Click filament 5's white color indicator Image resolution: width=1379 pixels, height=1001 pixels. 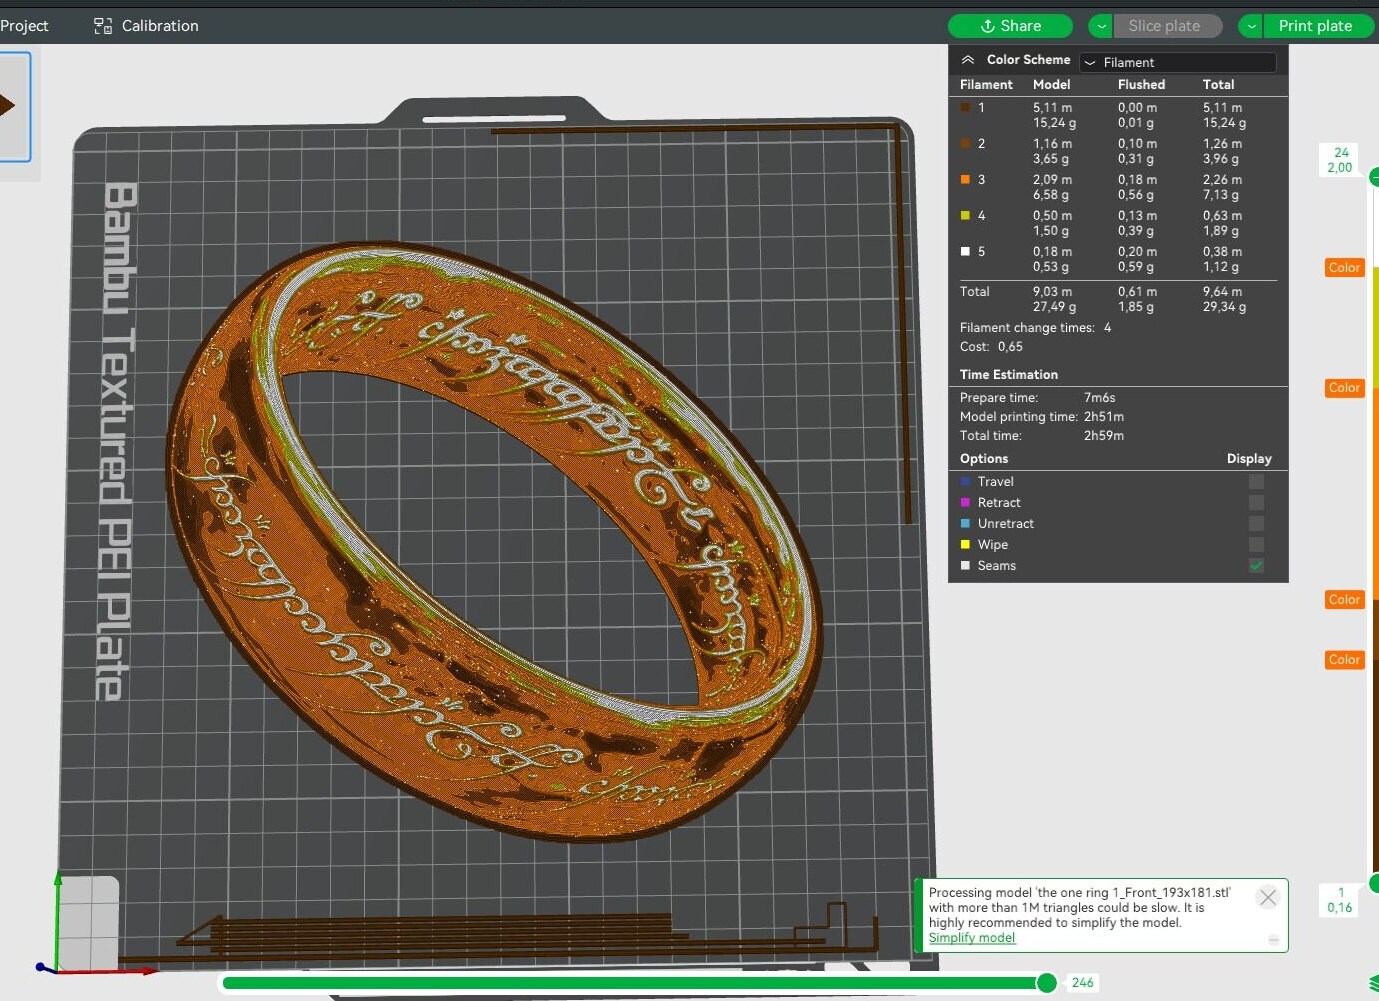pyautogui.click(x=966, y=251)
